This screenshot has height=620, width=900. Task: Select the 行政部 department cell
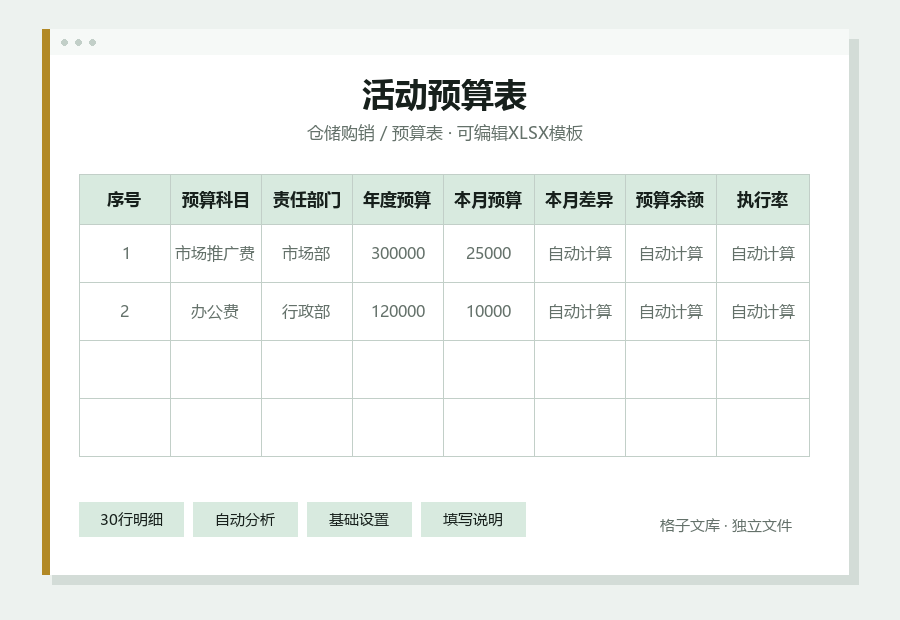point(307,312)
